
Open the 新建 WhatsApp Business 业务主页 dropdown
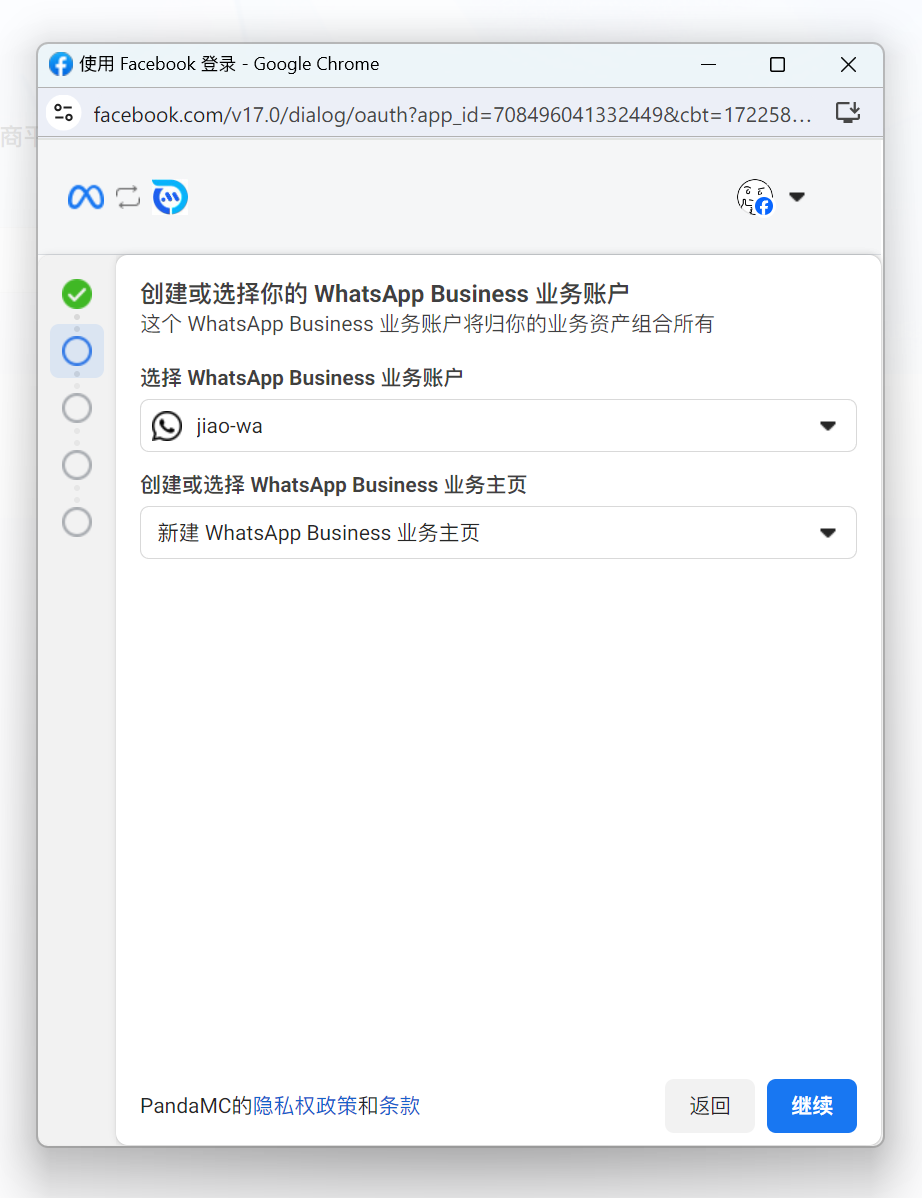coord(498,533)
